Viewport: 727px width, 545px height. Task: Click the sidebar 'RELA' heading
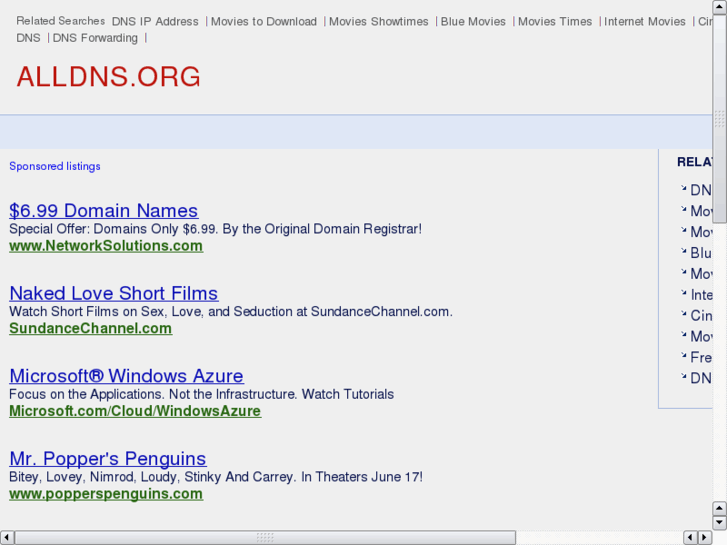[695, 162]
